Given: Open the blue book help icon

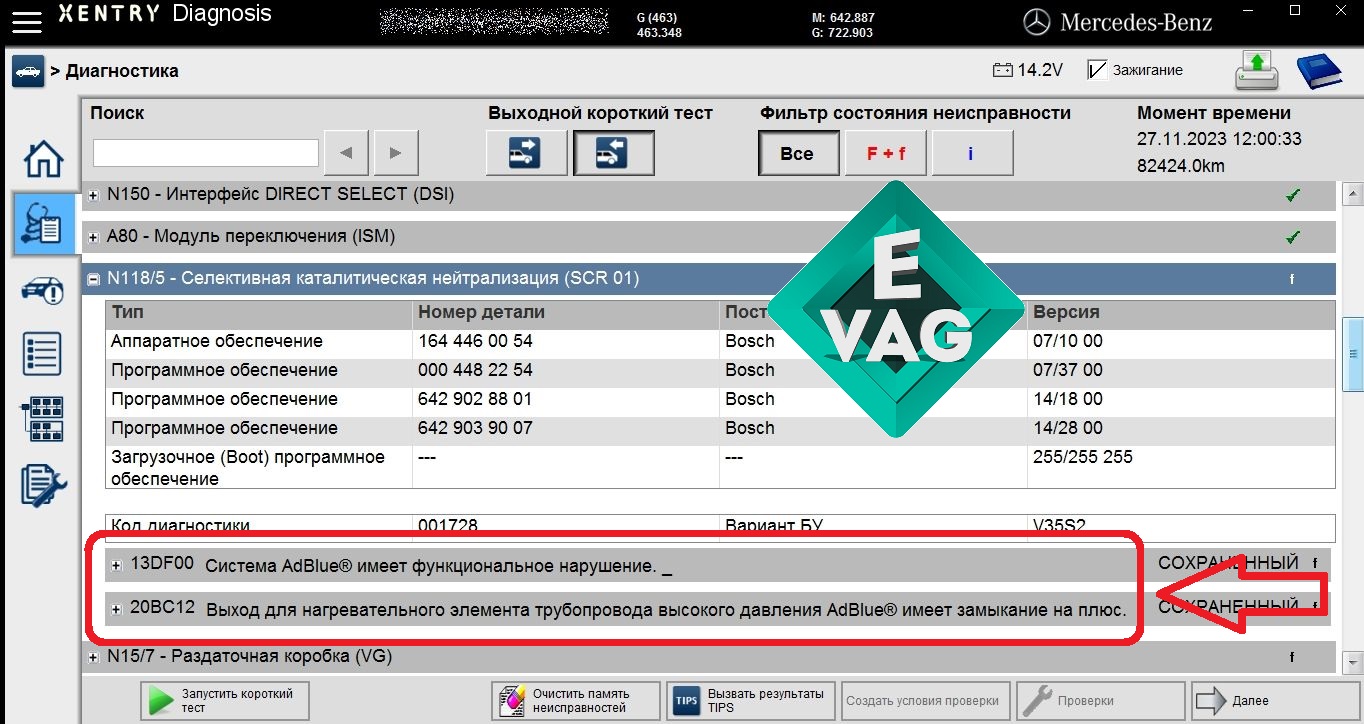Looking at the screenshot, I should 1320,71.
